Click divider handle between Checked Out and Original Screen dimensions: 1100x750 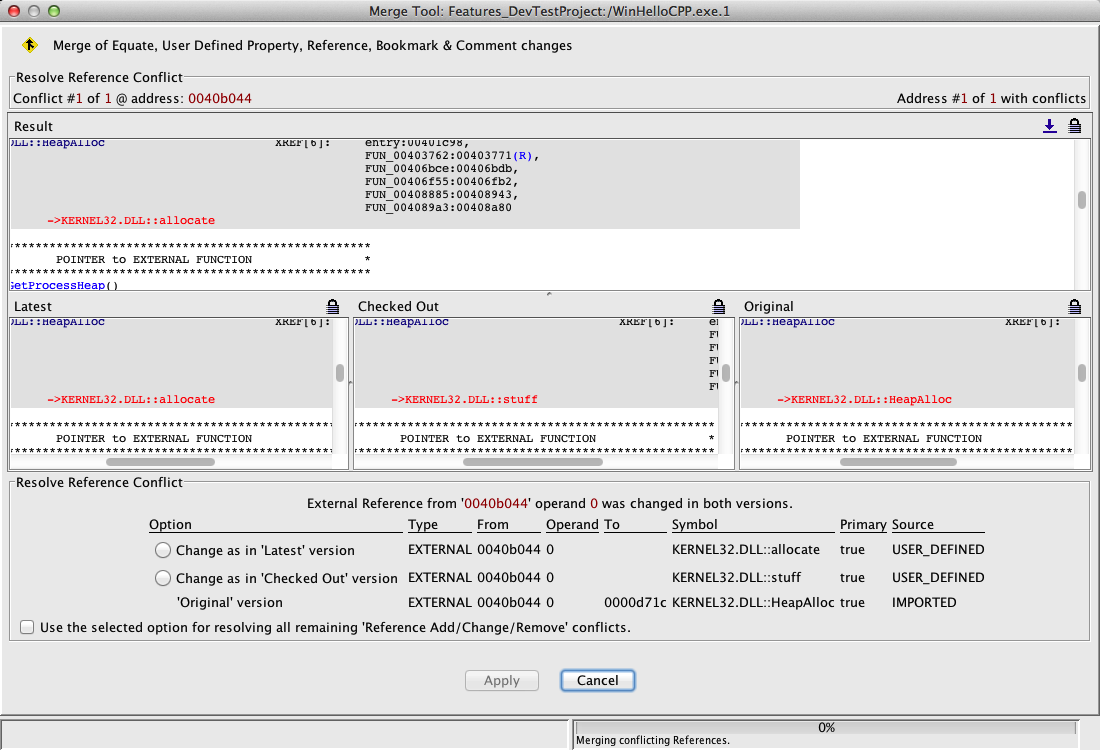point(736,383)
